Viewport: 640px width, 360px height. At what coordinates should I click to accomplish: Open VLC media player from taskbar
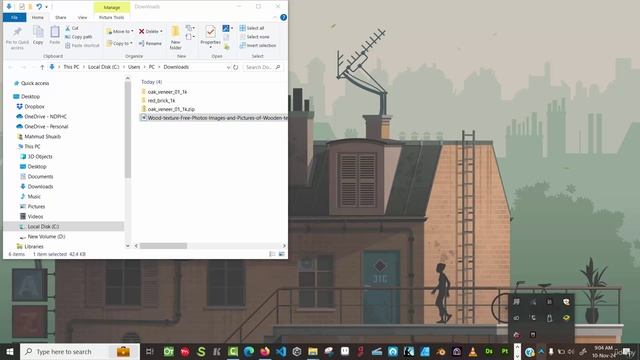473,351
